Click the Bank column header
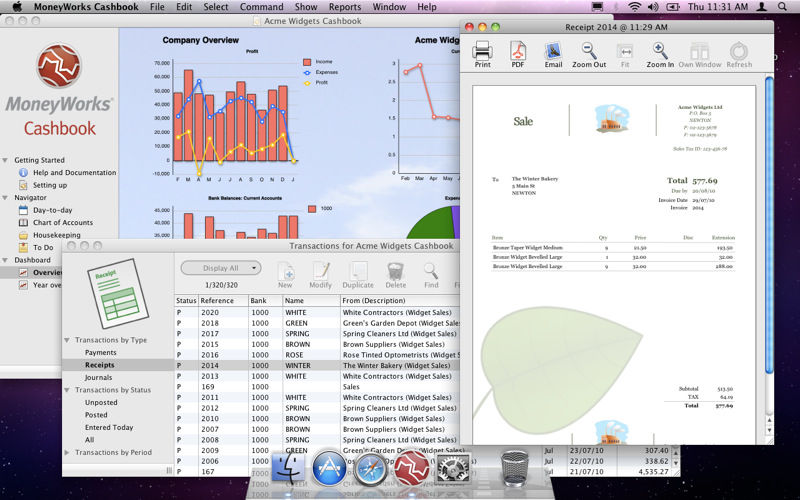 pos(265,301)
